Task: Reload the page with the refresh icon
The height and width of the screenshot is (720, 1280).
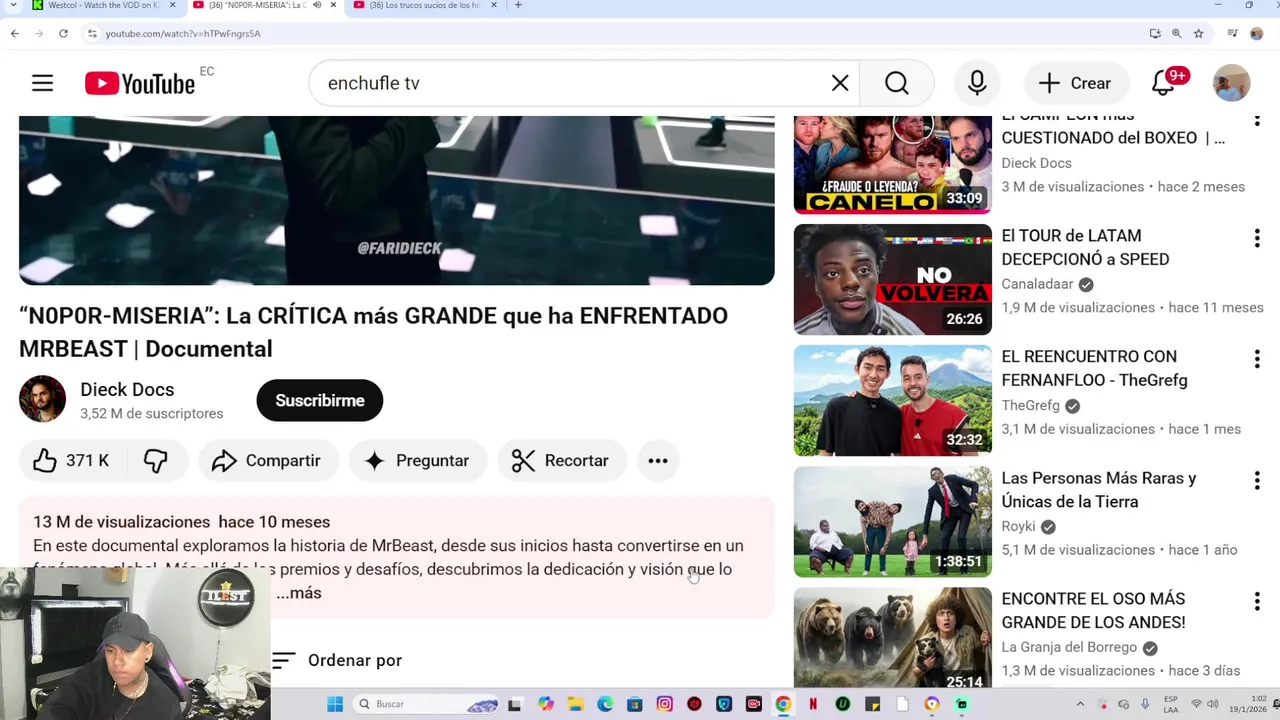Action: (x=63, y=33)
